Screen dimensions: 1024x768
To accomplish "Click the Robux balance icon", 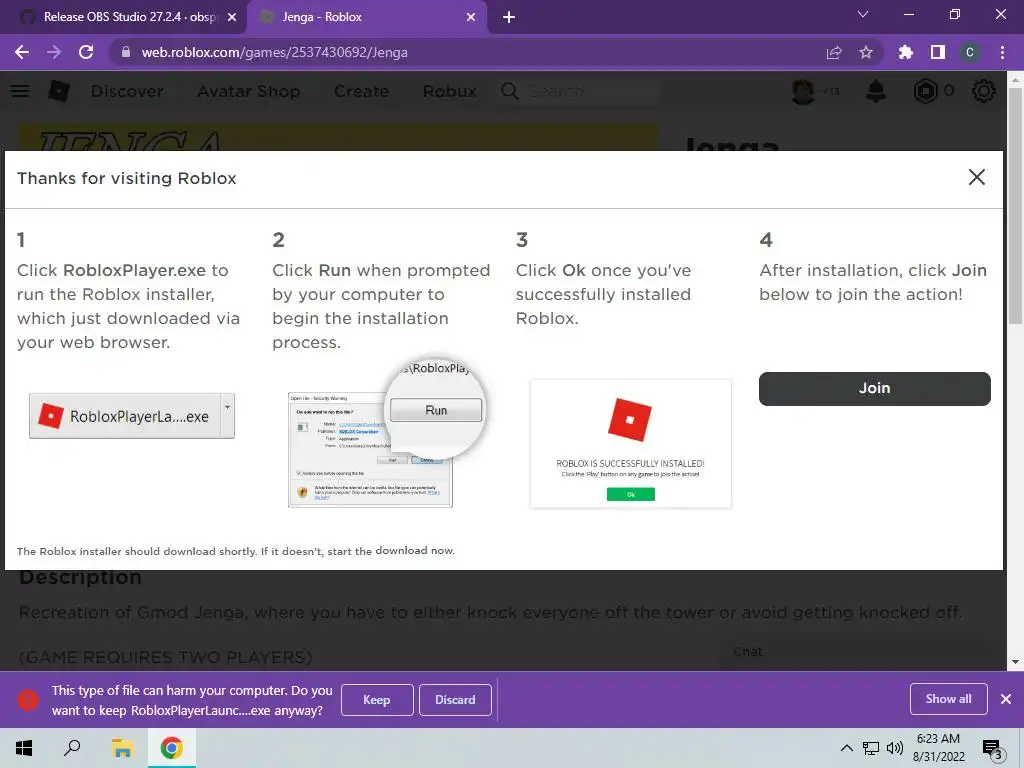I will pyautogui.click(x=925, y=91).
